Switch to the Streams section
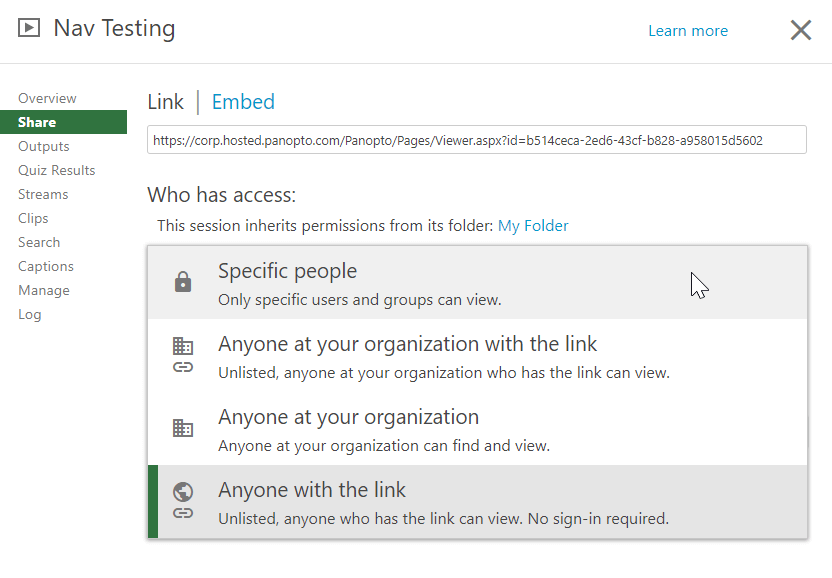The image size is (832, 578). coord(43,194)
